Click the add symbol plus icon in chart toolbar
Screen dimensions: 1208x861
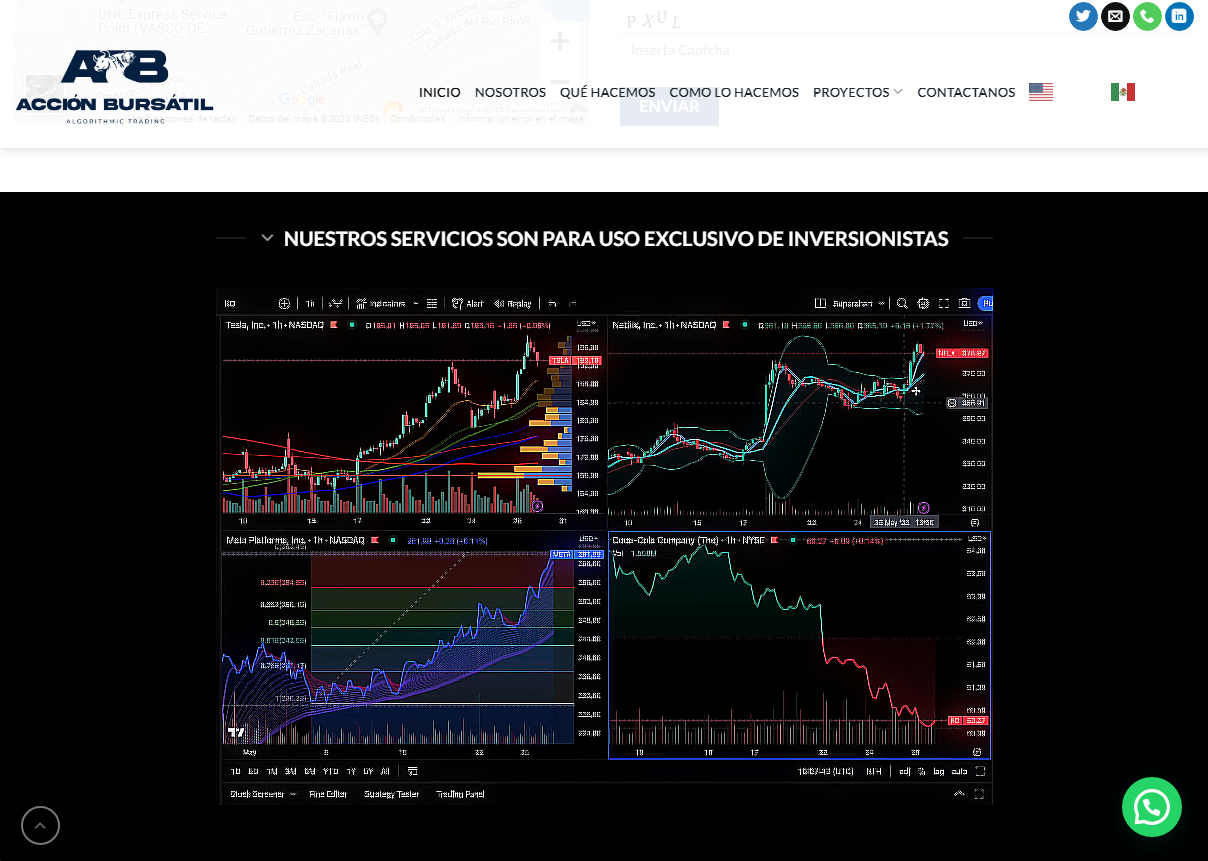(284, 304)
